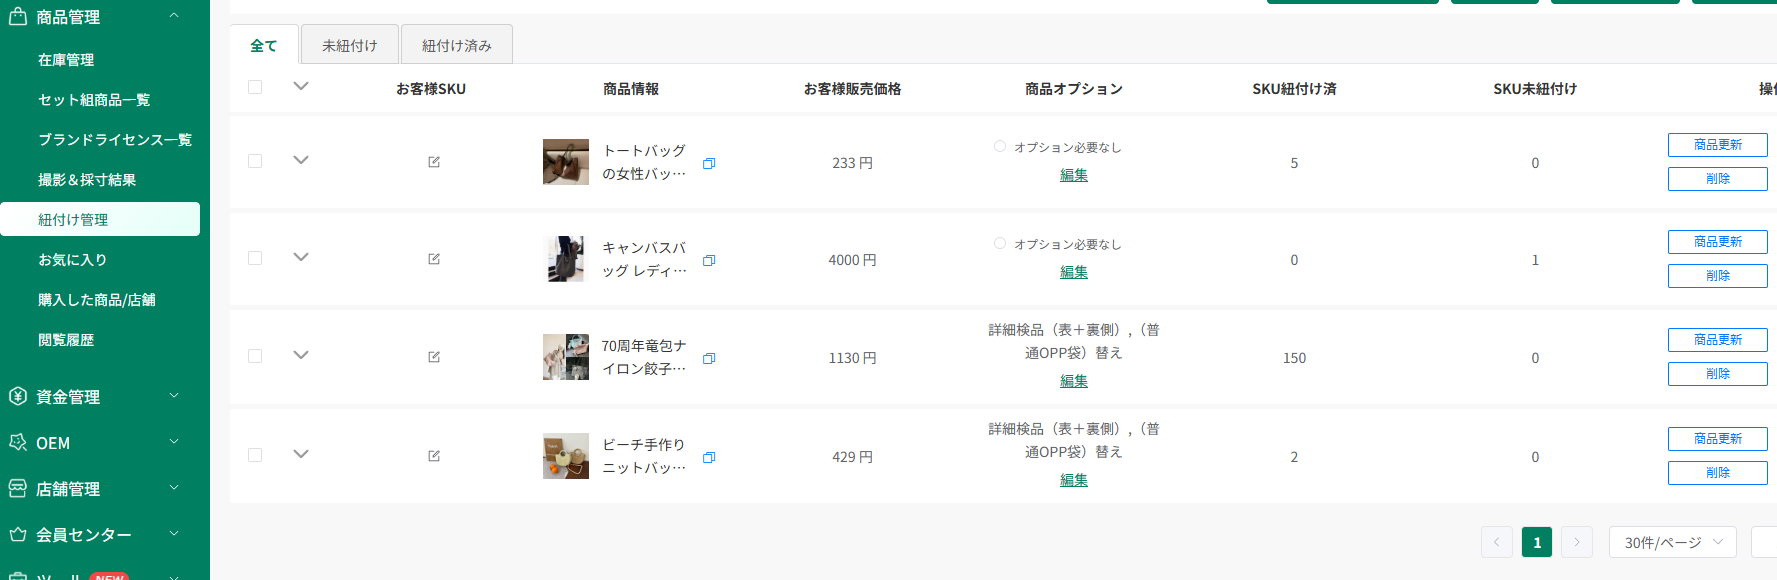Switch to the 紐付け済み tab
This screenshot has width=1777, height=580.
point(457,45)
